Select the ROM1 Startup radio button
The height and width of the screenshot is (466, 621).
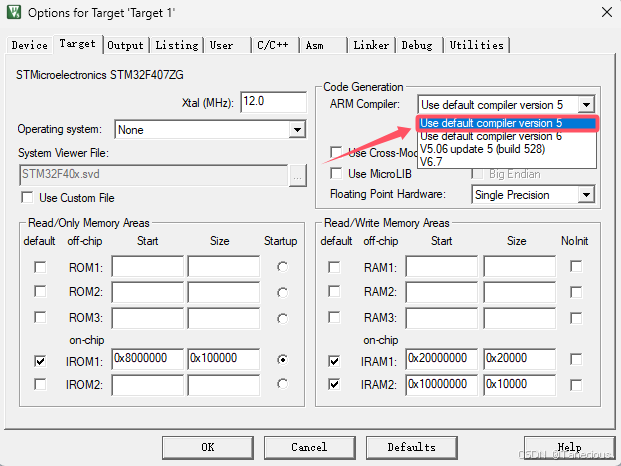tap(282, 267)
